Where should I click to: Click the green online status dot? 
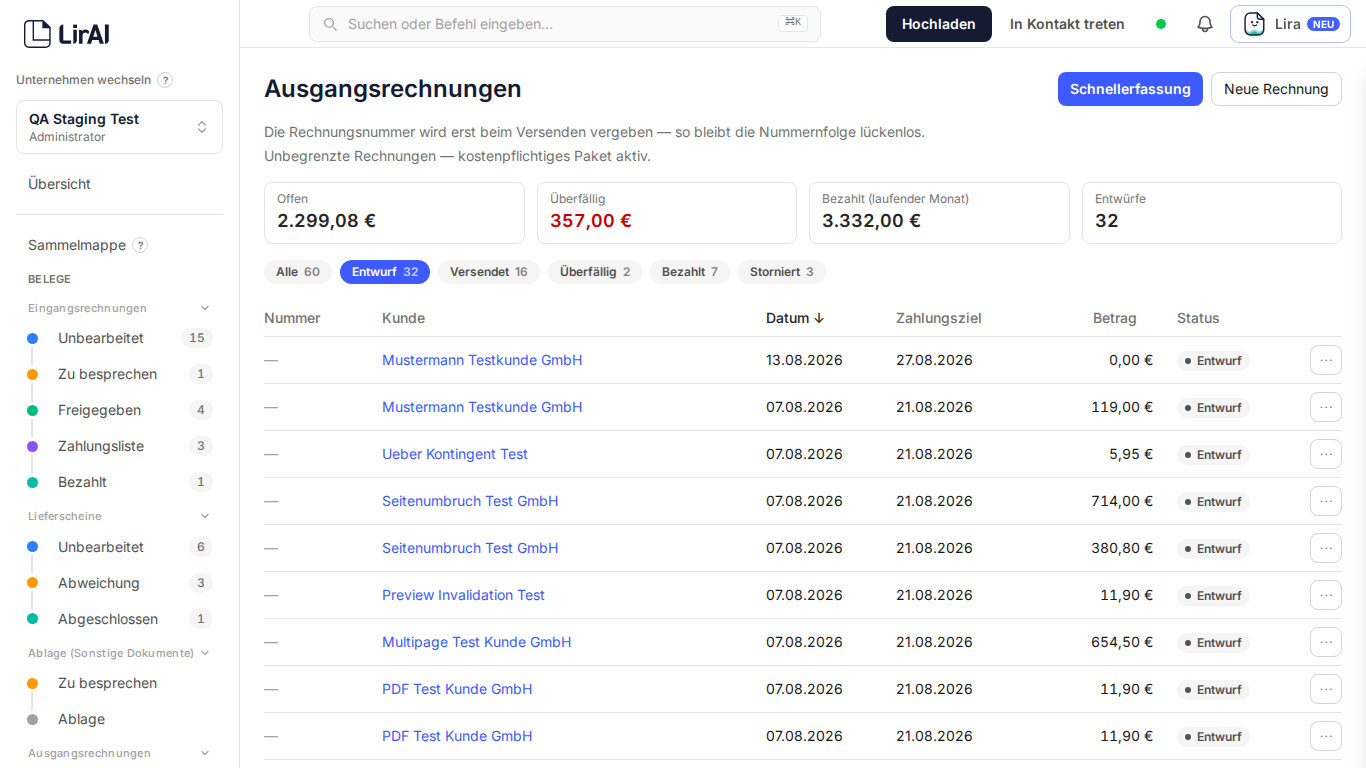(x=1161, y=24)
